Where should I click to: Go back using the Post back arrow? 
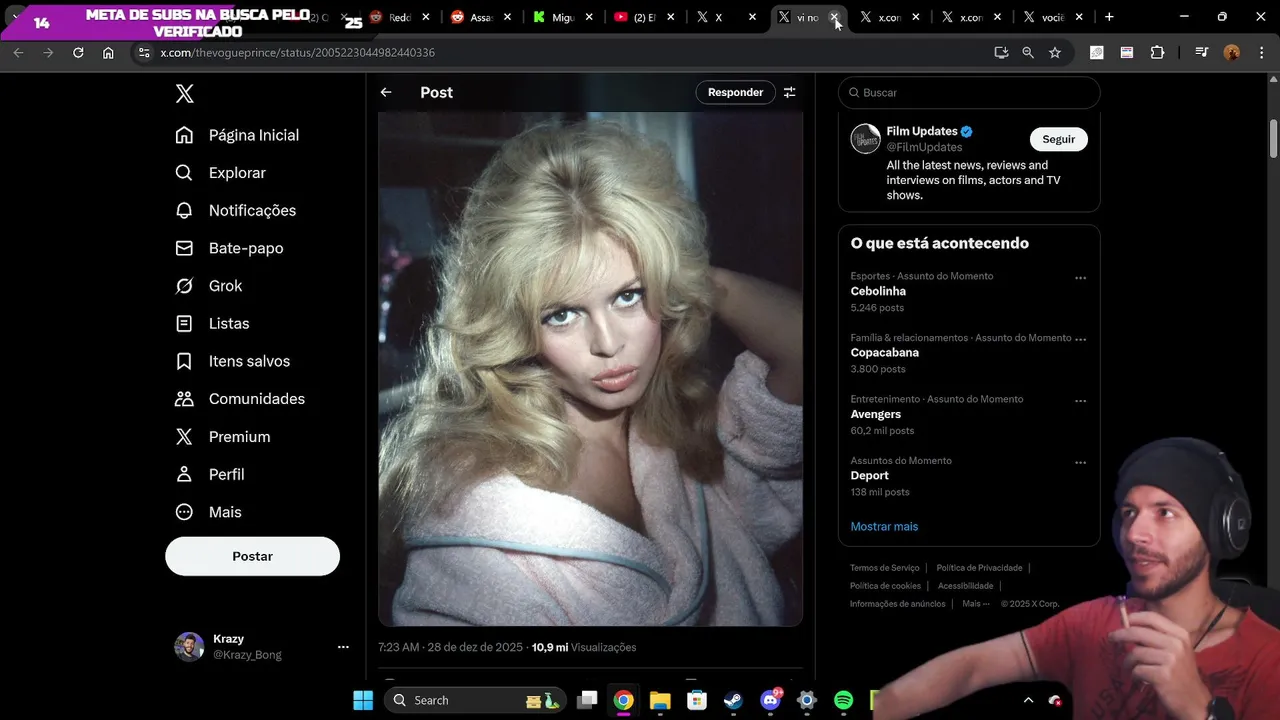[386, 92]
